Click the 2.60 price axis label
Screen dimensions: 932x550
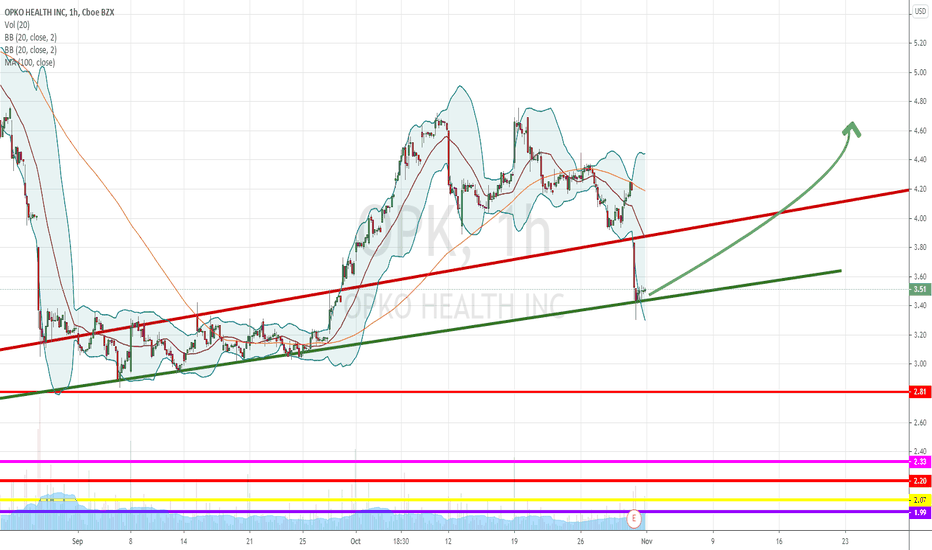click(920, 423)
